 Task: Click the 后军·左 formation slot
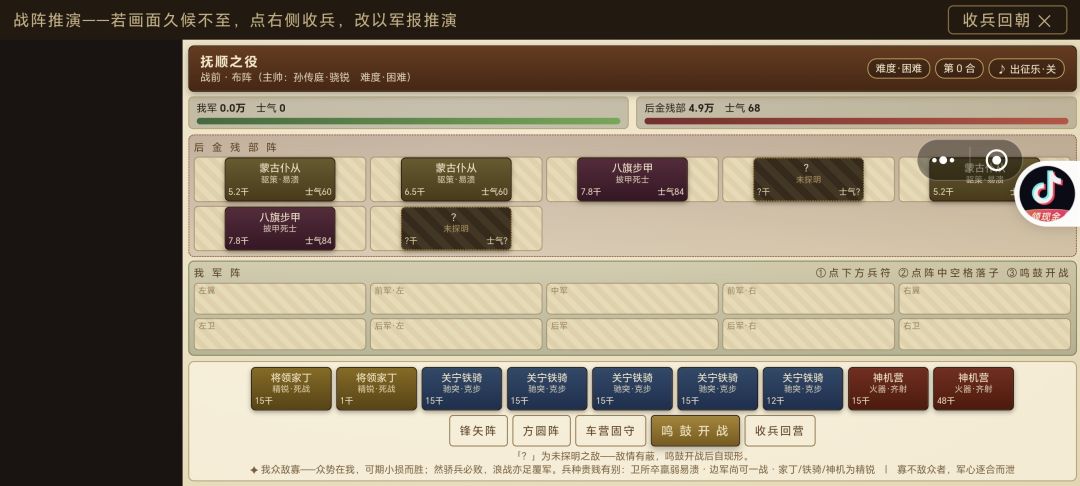click(x=456, y=334)
